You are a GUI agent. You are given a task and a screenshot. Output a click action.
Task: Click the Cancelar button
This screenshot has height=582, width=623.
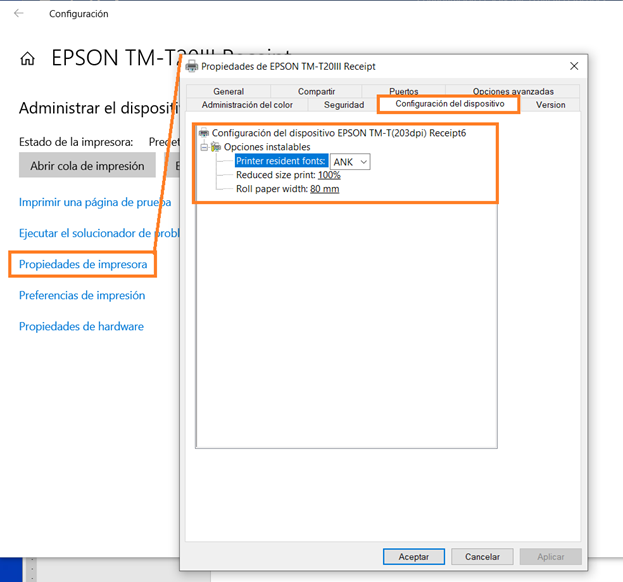click(x=482, y=557)
